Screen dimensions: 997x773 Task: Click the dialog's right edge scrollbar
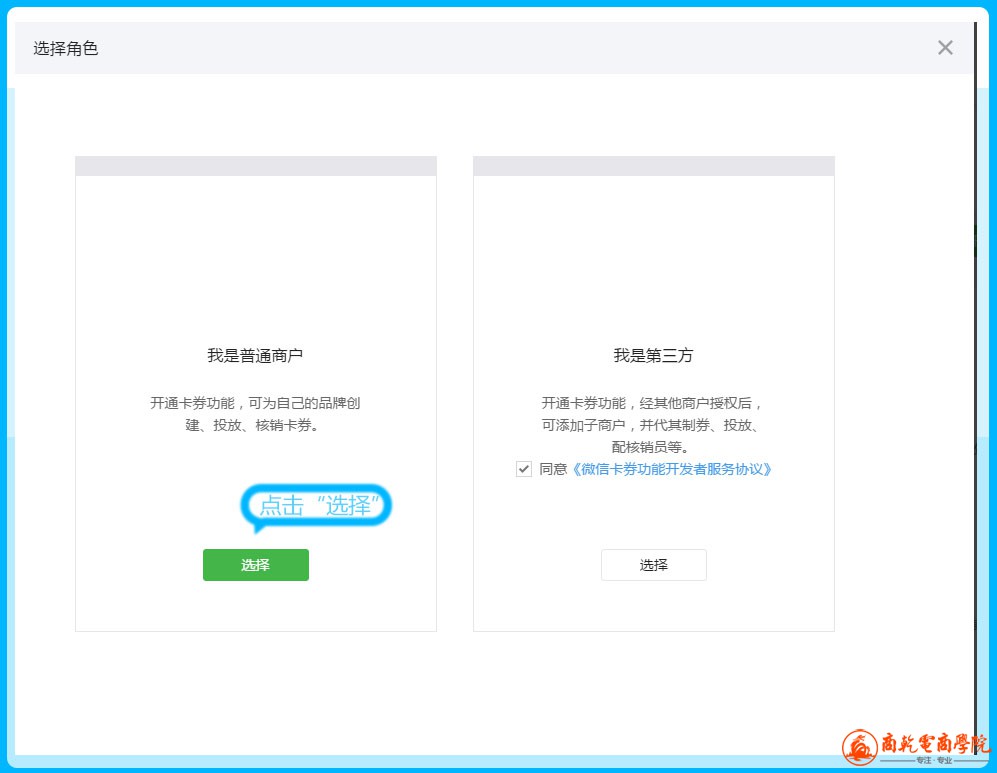975,400
